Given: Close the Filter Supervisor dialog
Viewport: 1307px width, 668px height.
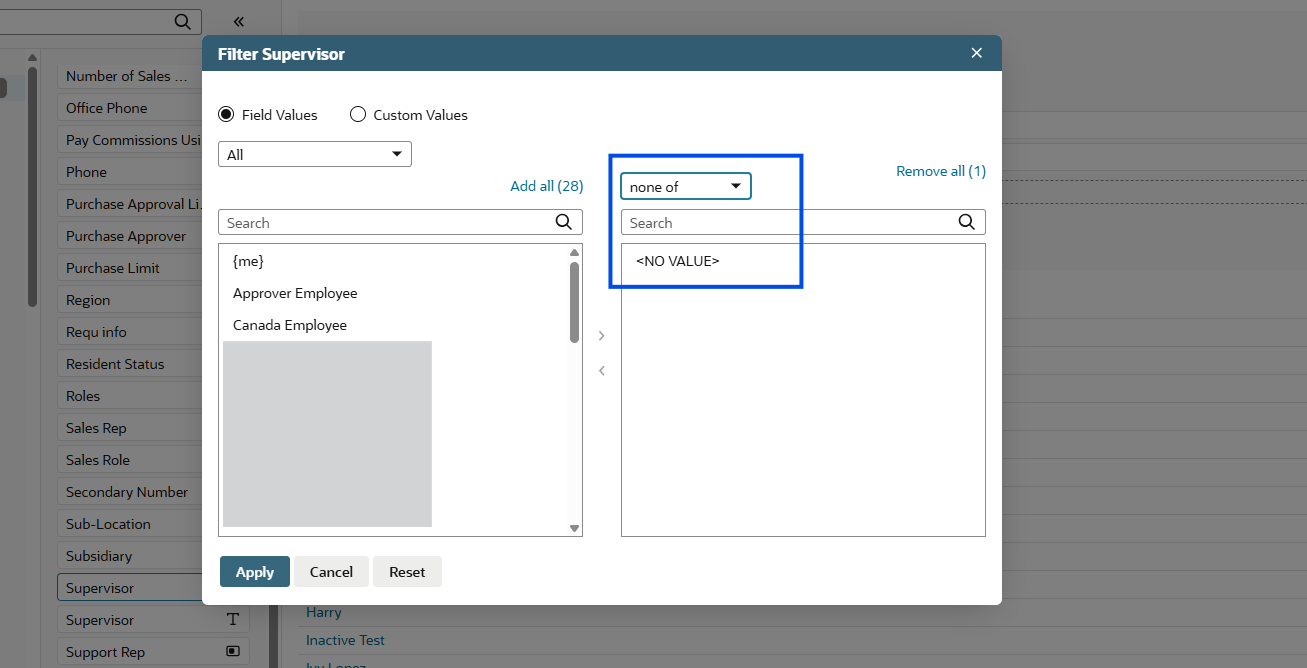Looking at the screenshot, I should pos(977,53).
